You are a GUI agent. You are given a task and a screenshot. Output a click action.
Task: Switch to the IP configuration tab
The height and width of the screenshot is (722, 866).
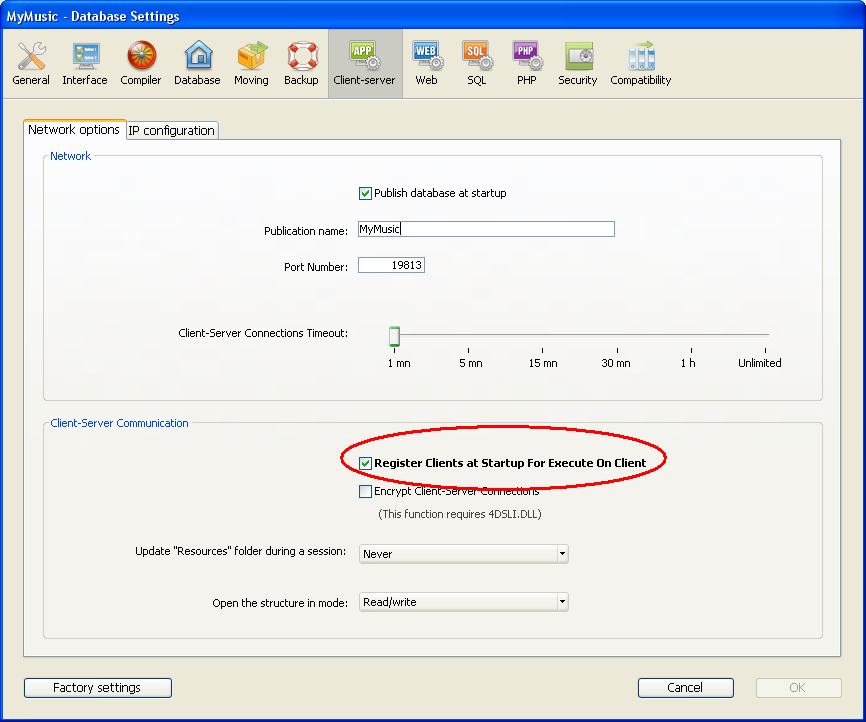(171, 130)
